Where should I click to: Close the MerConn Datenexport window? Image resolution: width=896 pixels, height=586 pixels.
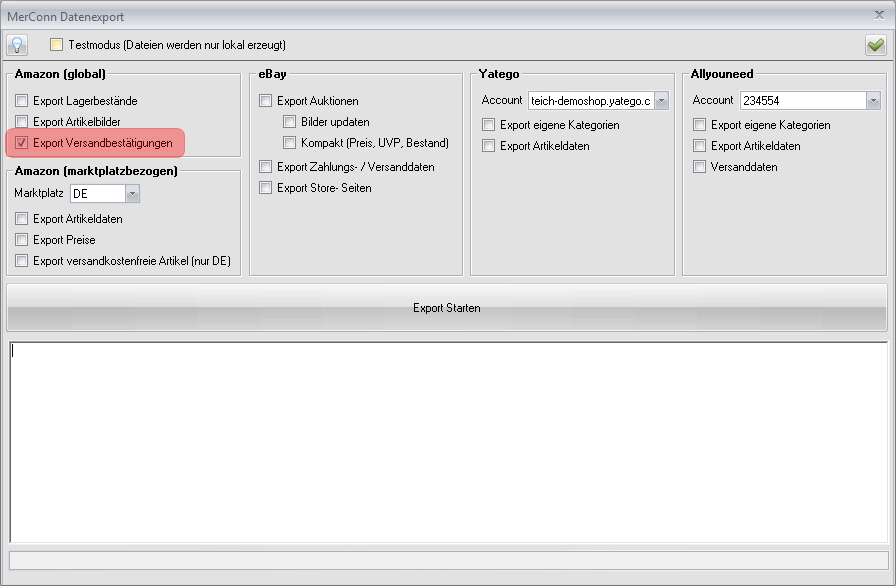pyautogui.click(x=879, y=15)
